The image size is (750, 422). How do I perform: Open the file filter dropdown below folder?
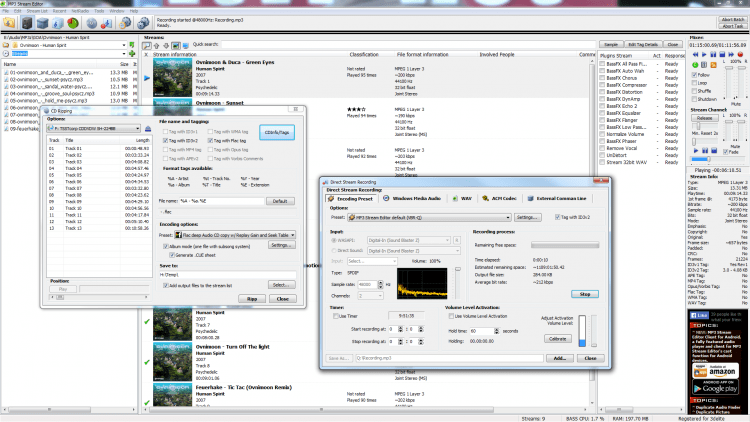click(124, 54)
